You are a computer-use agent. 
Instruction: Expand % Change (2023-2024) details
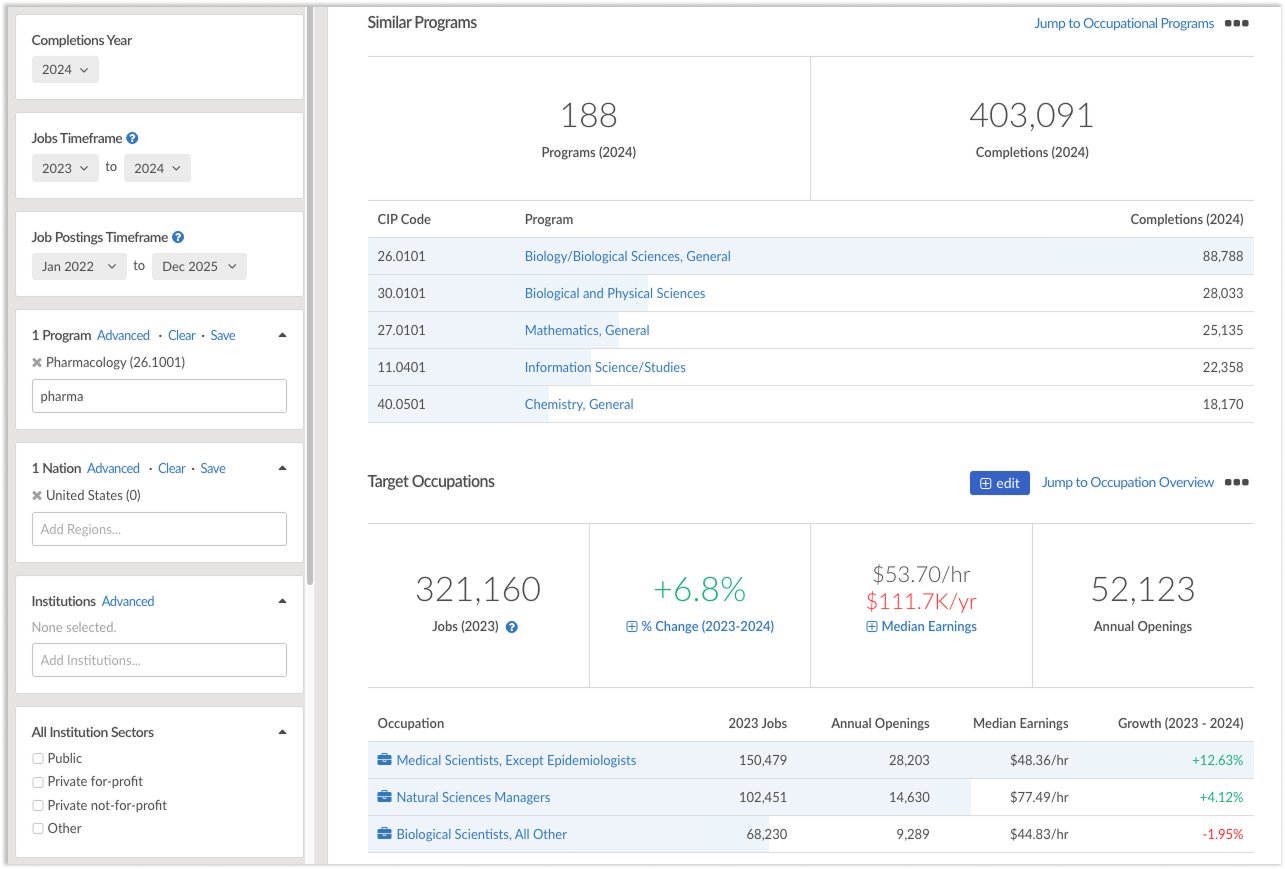point(699,626)
